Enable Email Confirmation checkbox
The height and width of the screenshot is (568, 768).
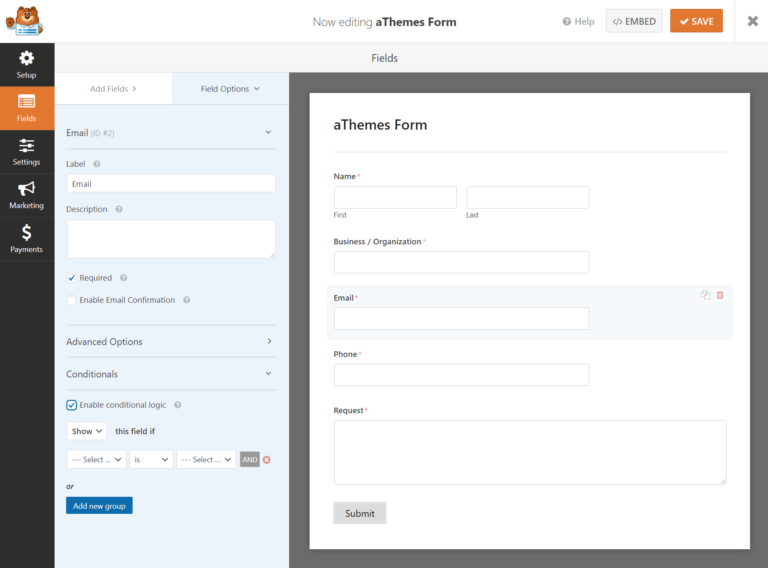[72, 300]
